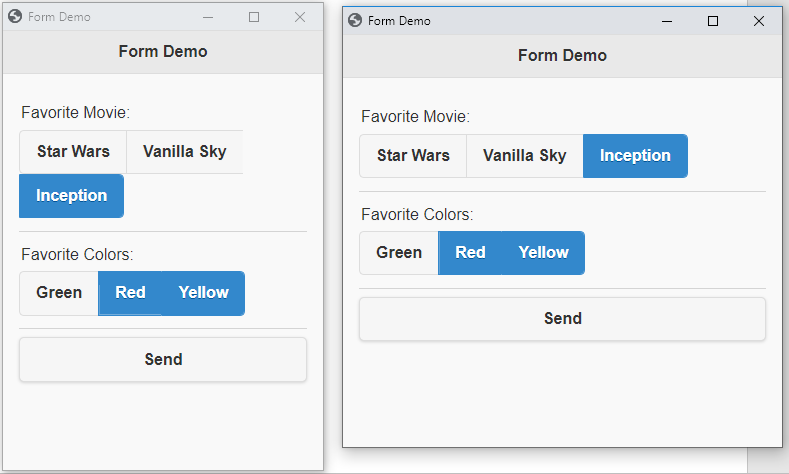Minimize the right Form Demo window
The width and height of the screenshot is (789, 474).
click(x=667, y=21)
